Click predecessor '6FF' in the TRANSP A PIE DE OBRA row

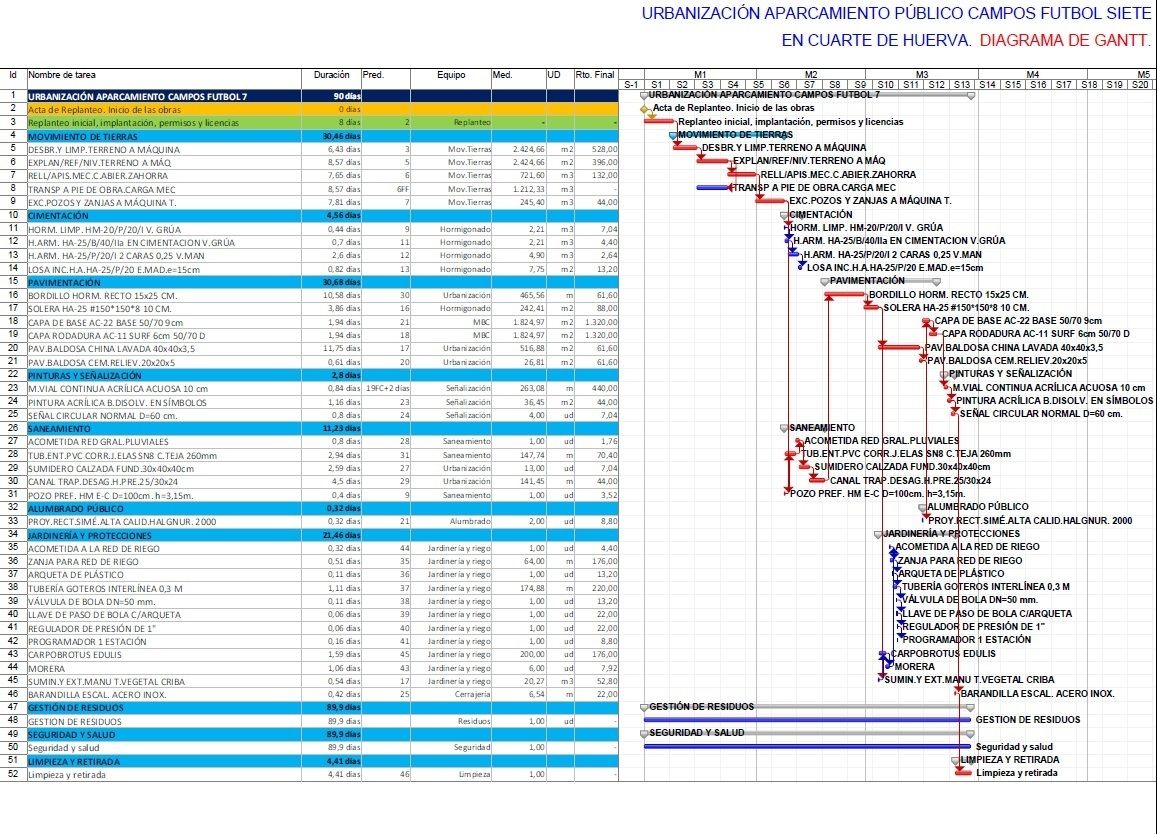pyautogui.click(x=403, y=190)
